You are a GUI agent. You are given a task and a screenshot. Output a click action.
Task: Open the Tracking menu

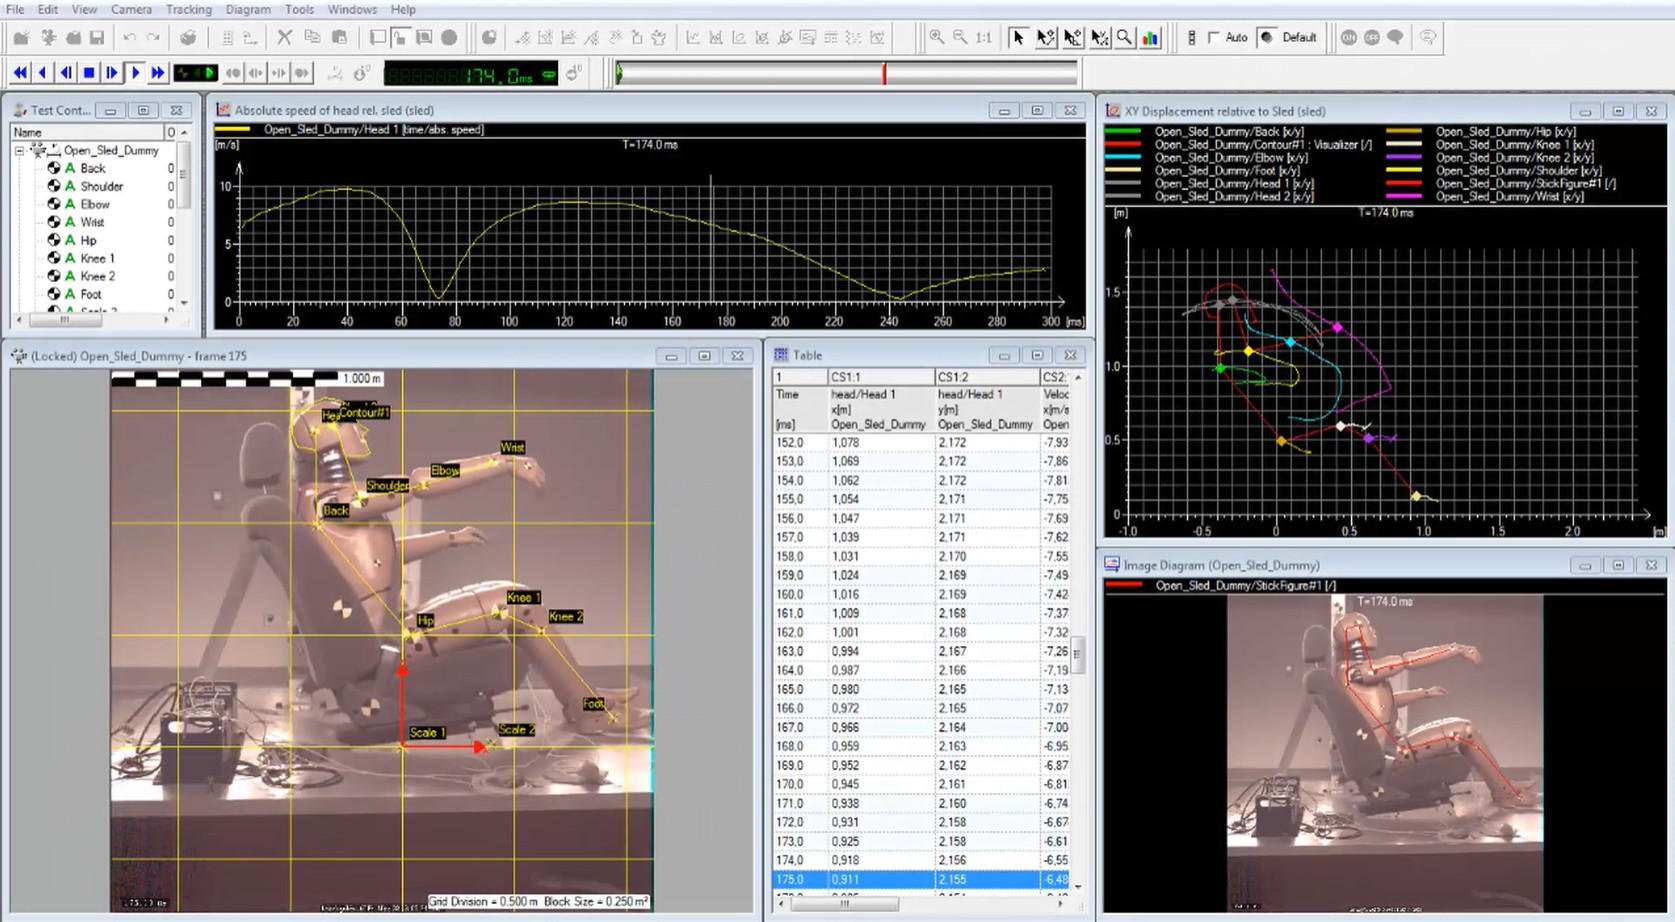[x=188, y=9]
